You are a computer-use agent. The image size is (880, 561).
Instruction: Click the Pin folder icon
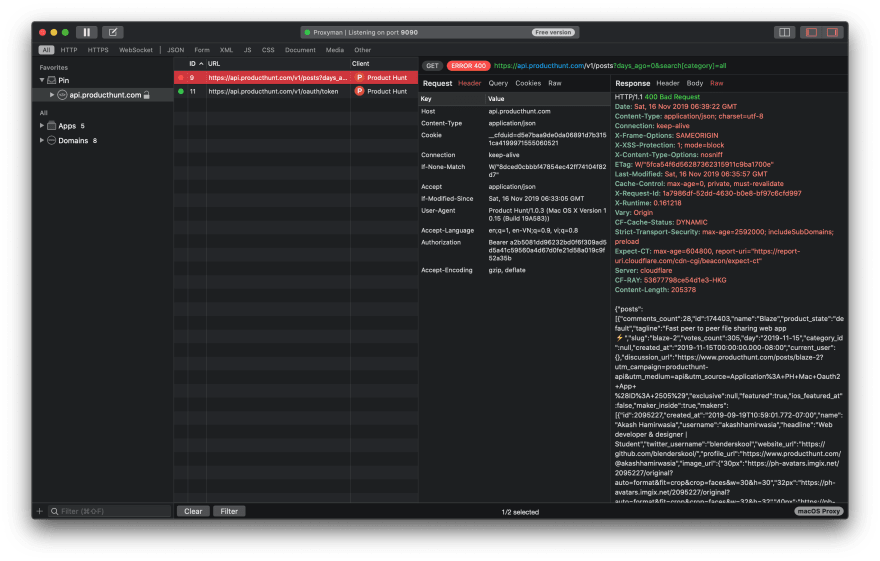pos(52,80)
